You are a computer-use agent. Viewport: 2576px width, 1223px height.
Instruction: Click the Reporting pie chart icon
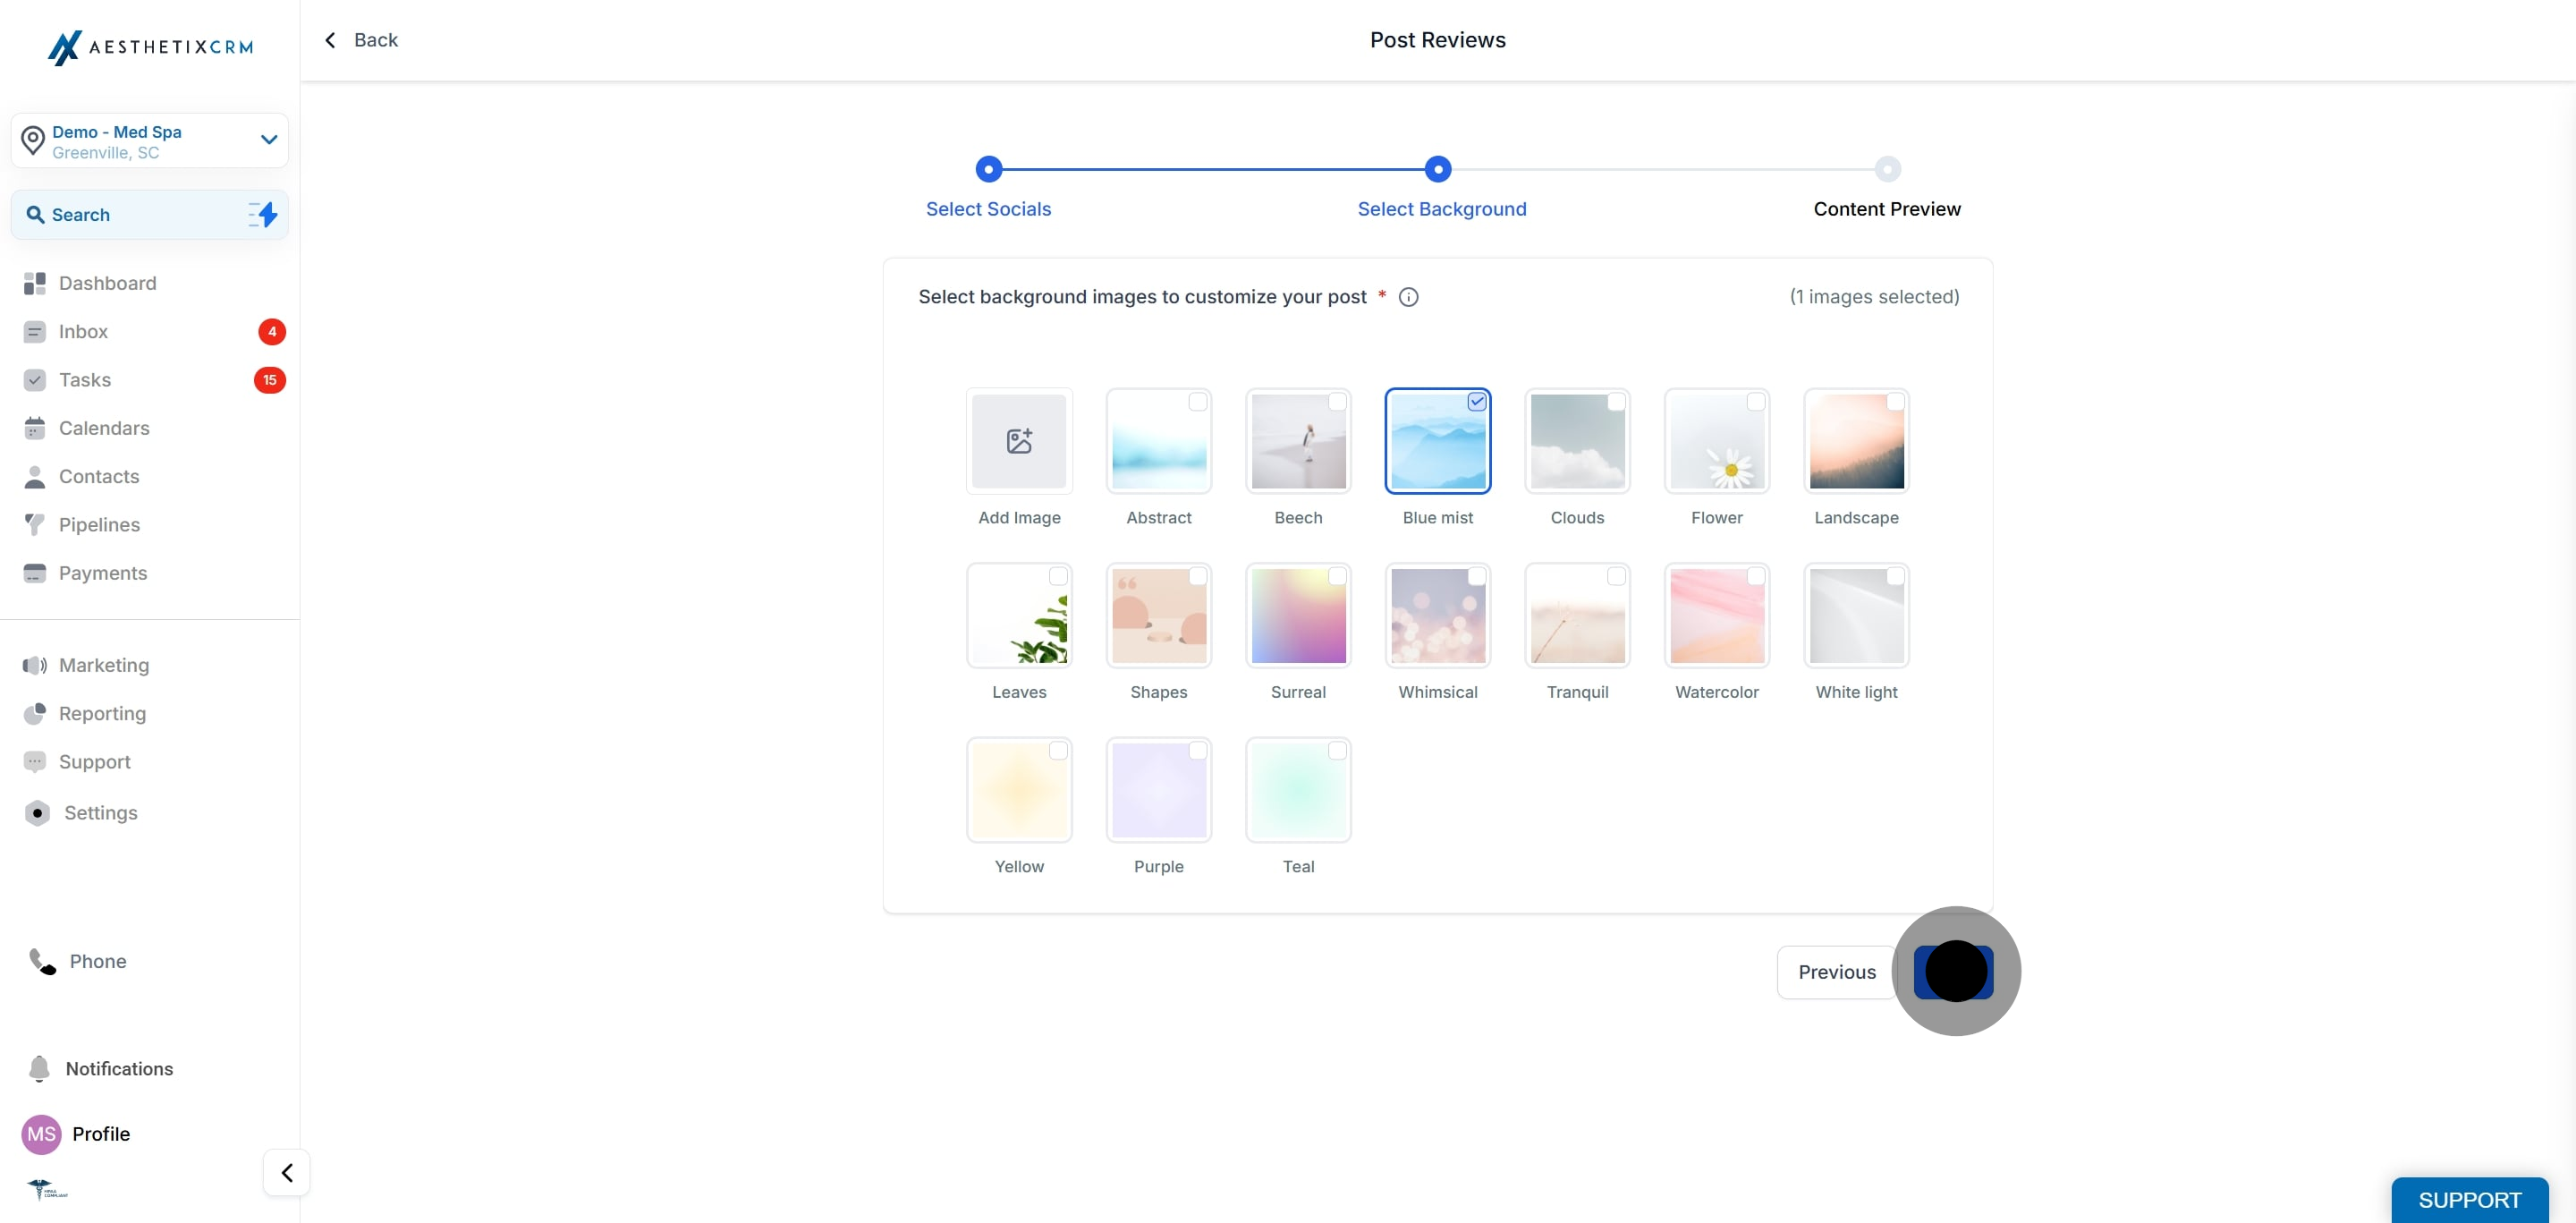[x=35, y=713]
